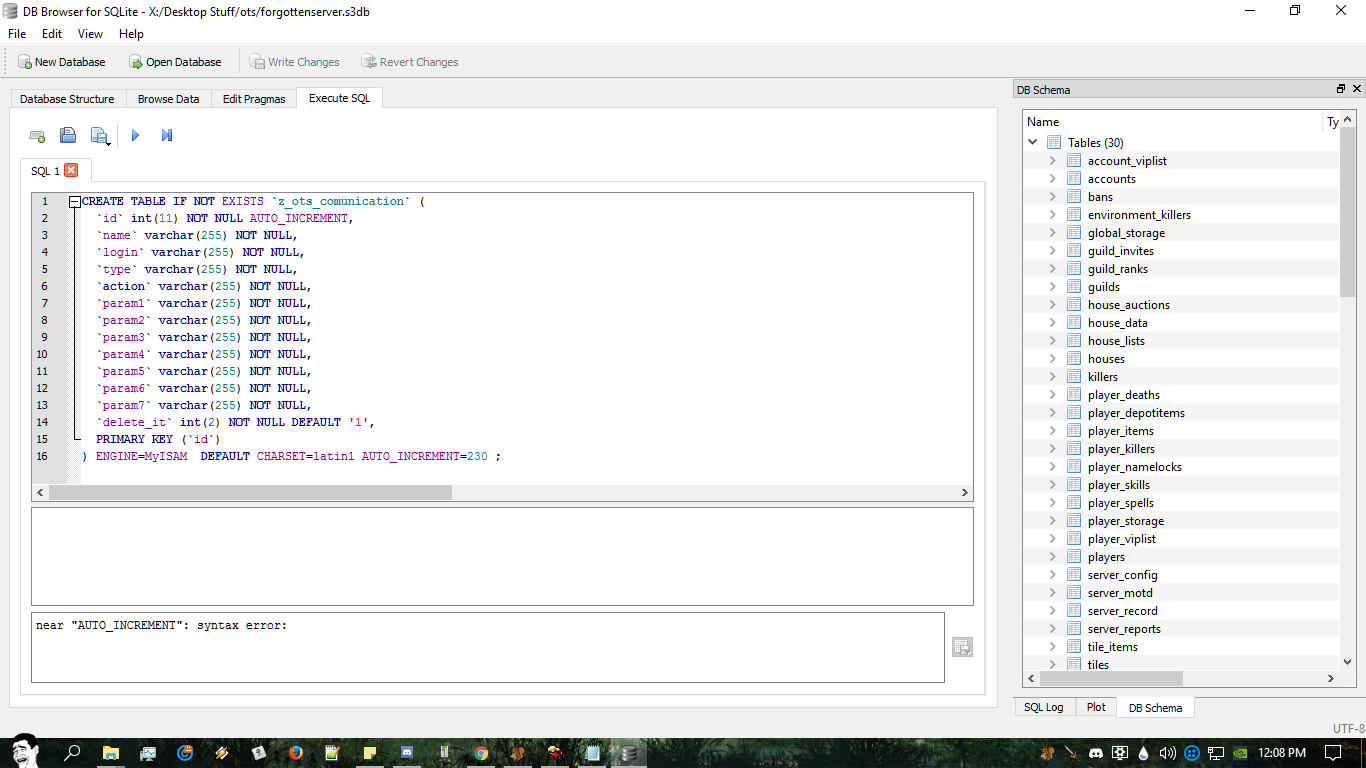Click Open Database toolbar button
Image resolution: width=1366 pixels, height=768 pixels.
coord(176,62)
